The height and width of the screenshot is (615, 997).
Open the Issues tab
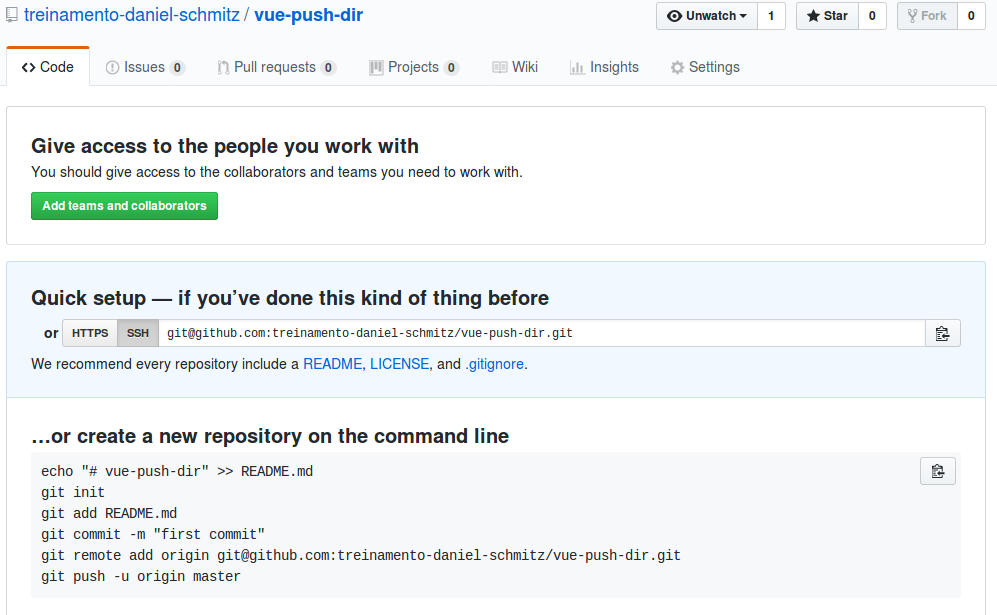145,67
